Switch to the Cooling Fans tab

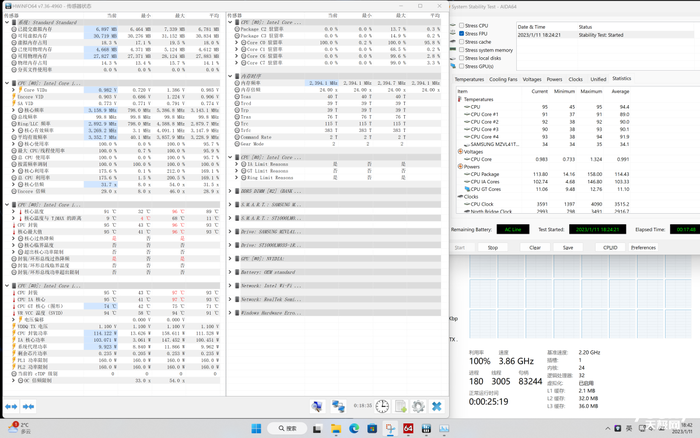(x=503, y=79)
